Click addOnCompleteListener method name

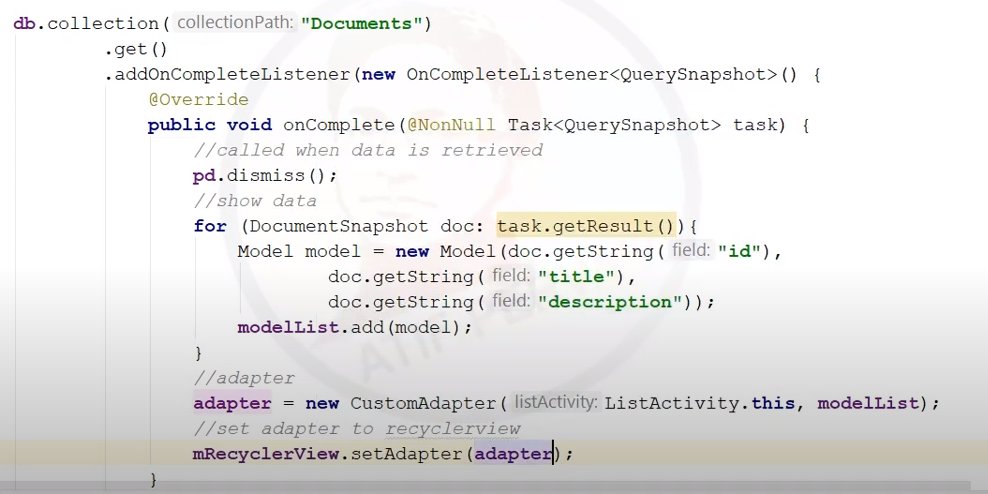point(233,74)
